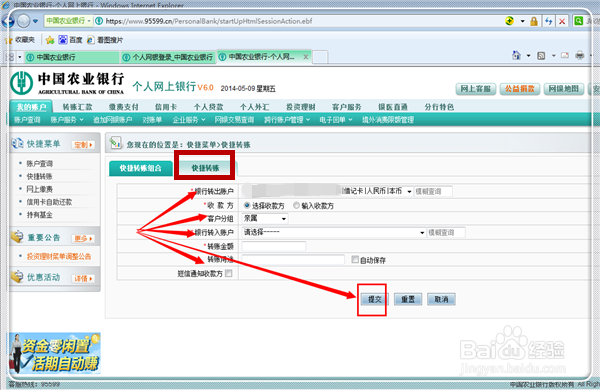Click the 转账用途 input field
Screen dimensions: 600x390
[x=293, y=259]
